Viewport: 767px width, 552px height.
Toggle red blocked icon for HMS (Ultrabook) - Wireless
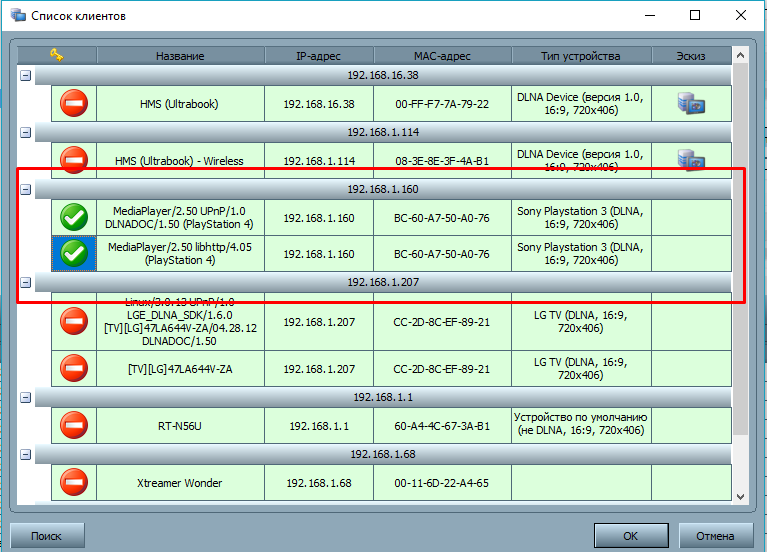(x=74, y=160)
